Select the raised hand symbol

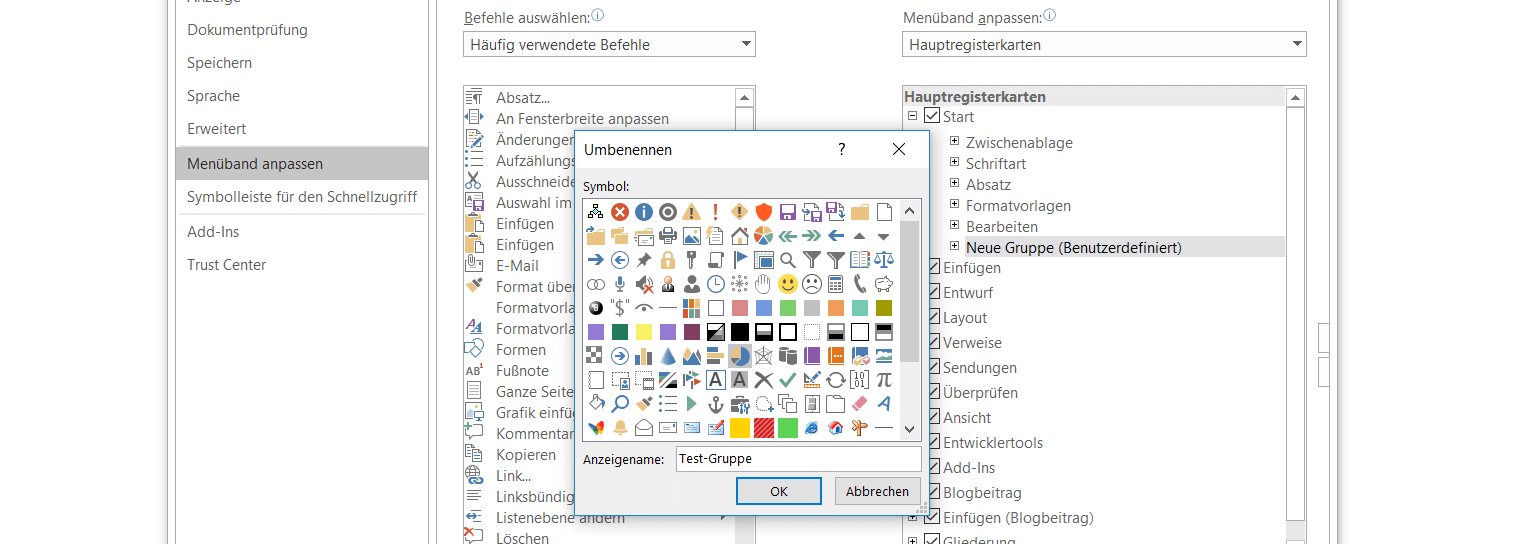(764, 284)
